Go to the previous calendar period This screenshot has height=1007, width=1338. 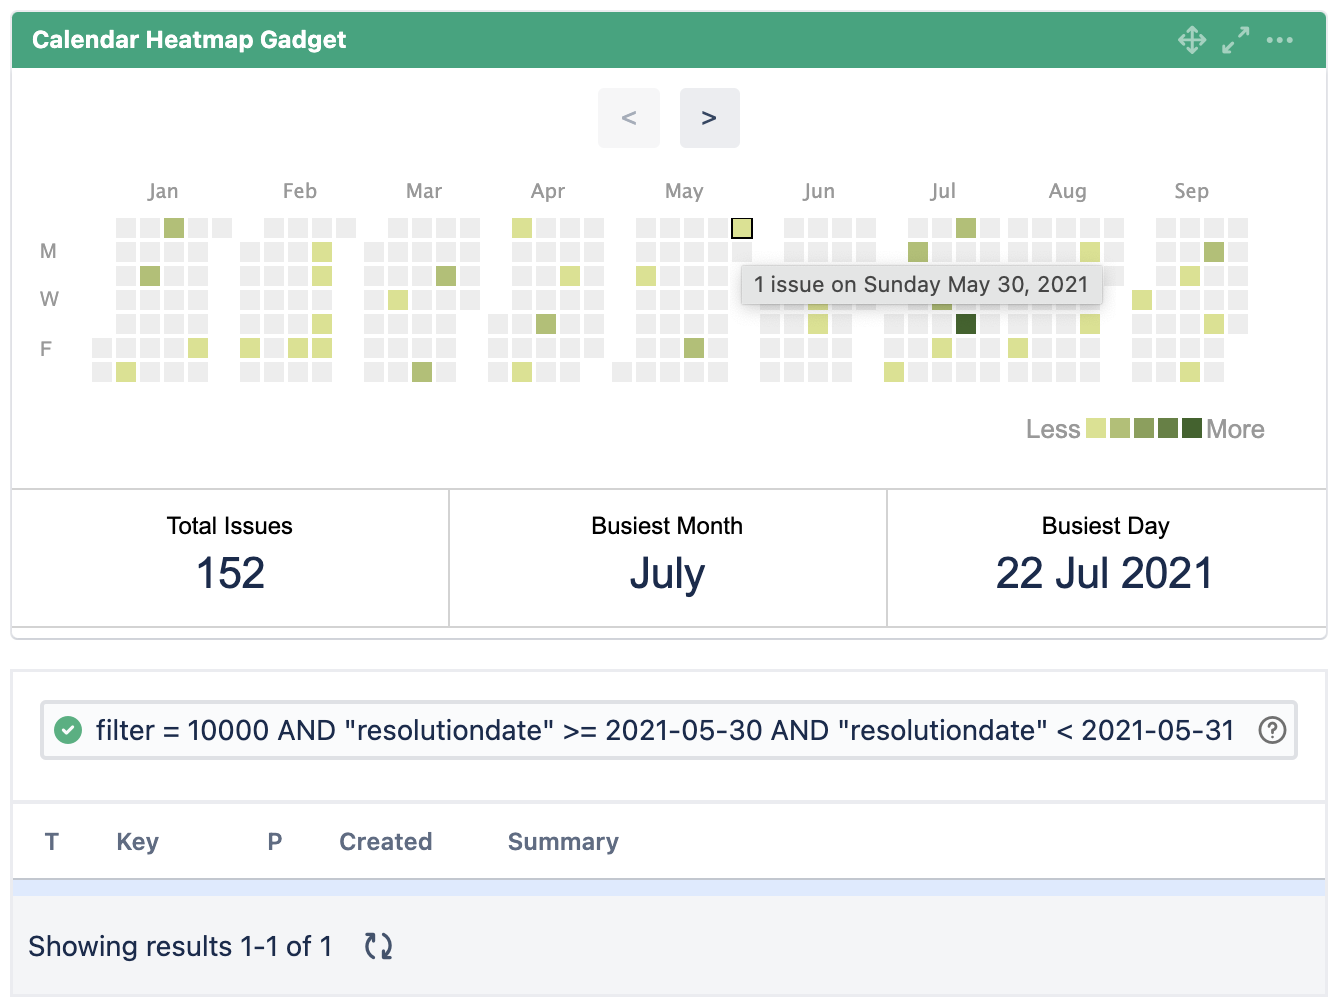tap(629, 118)
